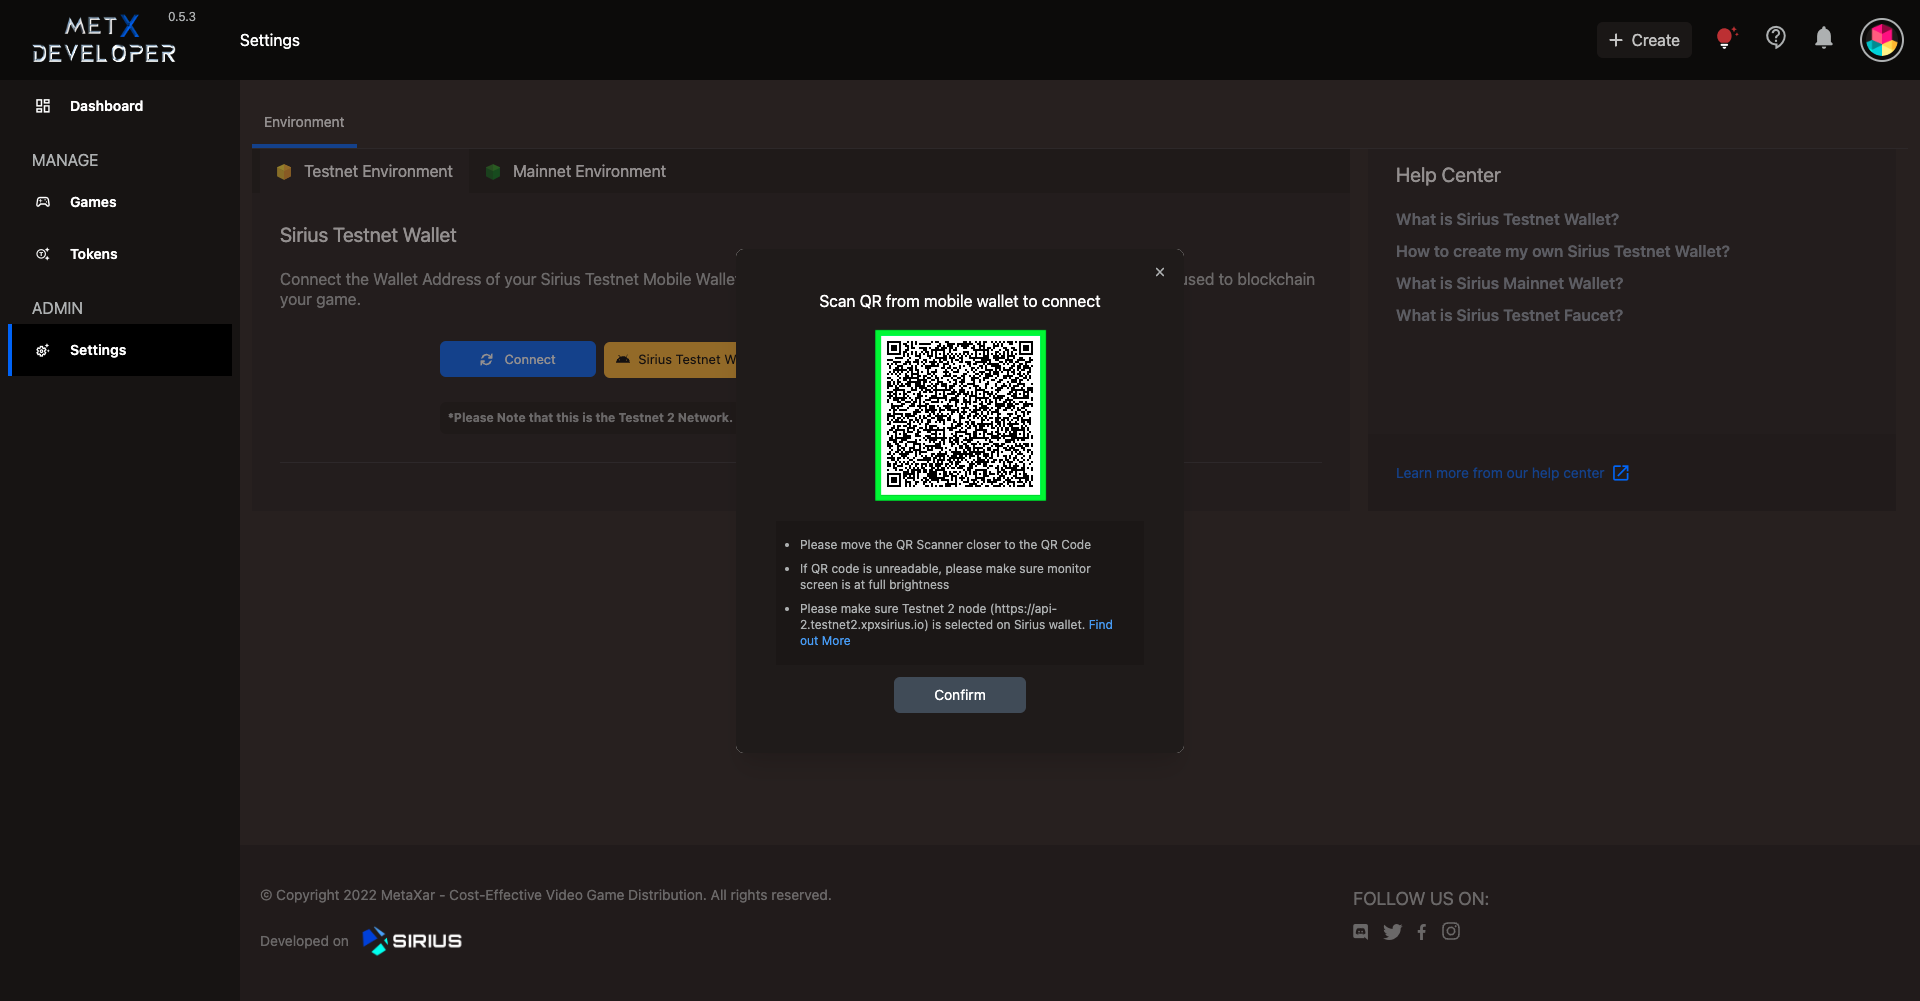Click the plus icon on the Create button
Viewport: 1920px width, 1001px height.
[x=1615, y=40]
